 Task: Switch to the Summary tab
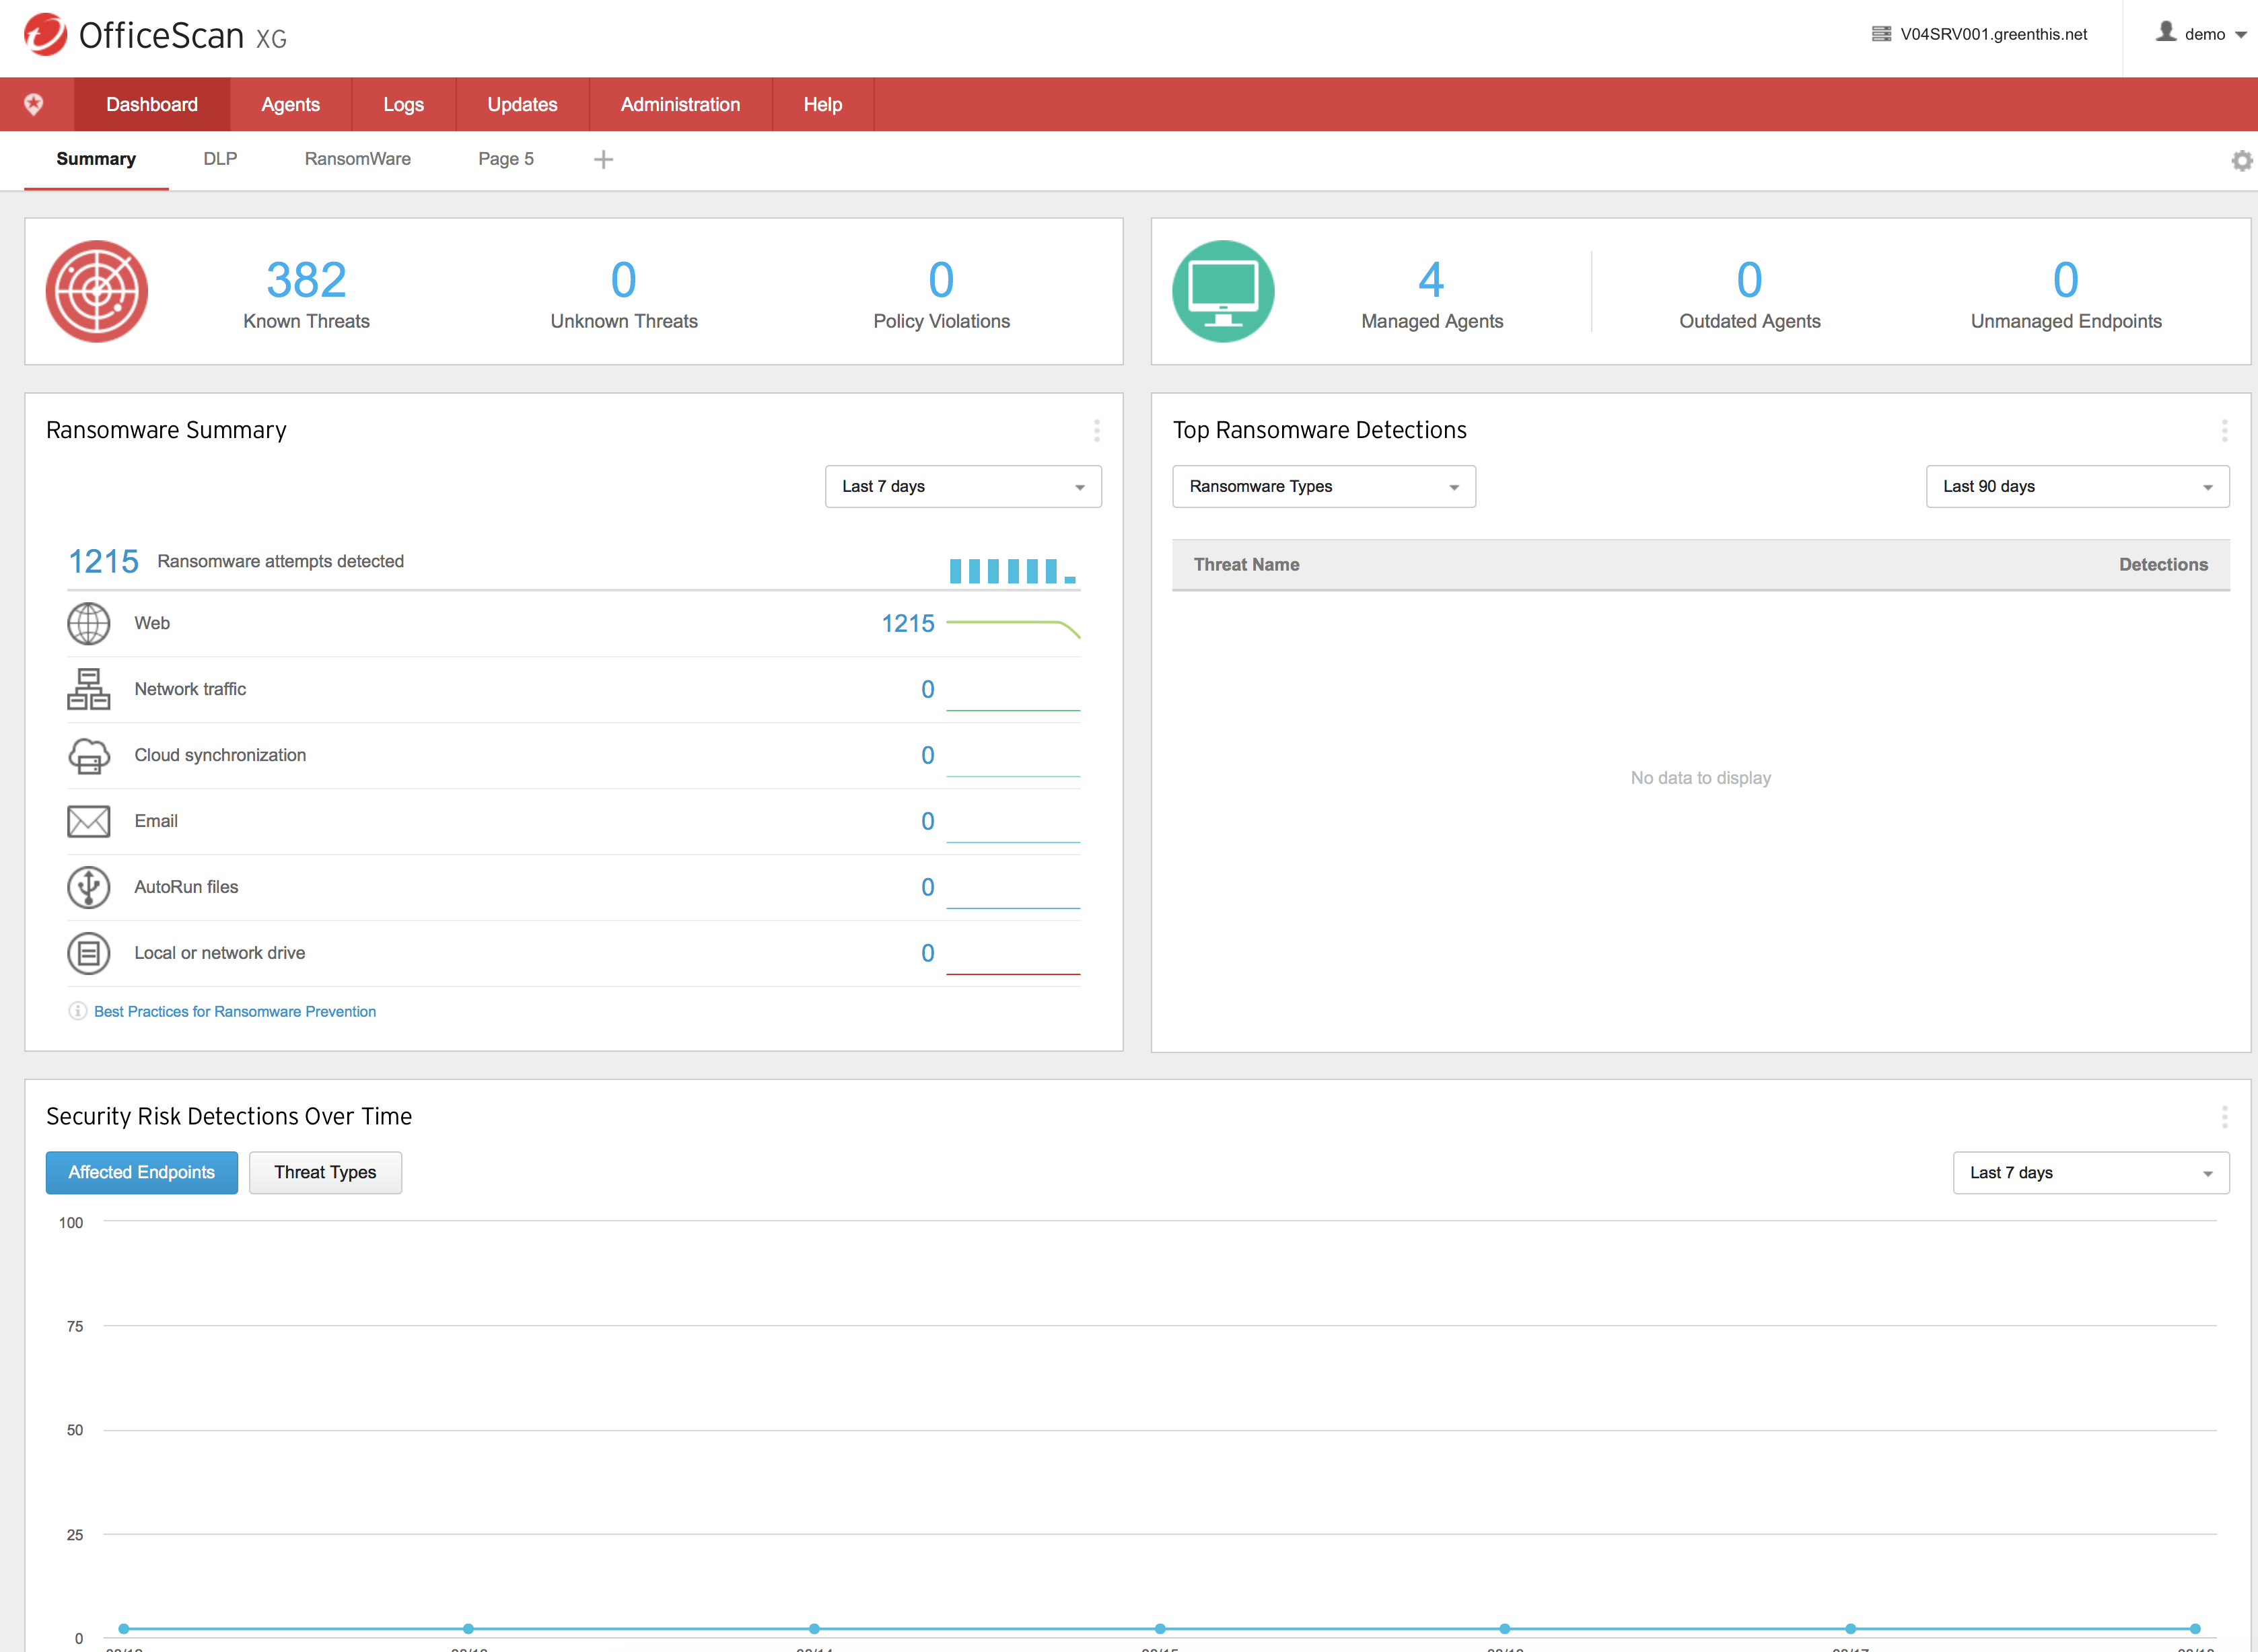96,159
